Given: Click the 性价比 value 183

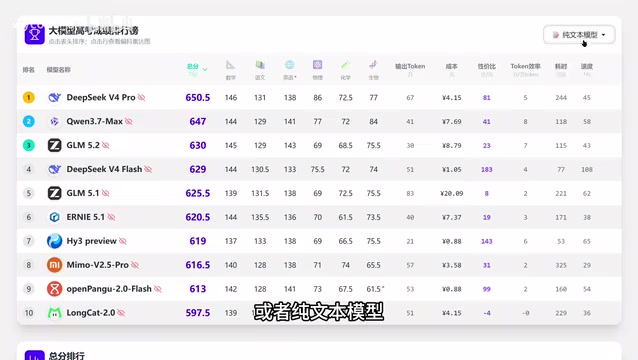Looking at the screenshot, I should pyautogui.click(x=487, y=170).
